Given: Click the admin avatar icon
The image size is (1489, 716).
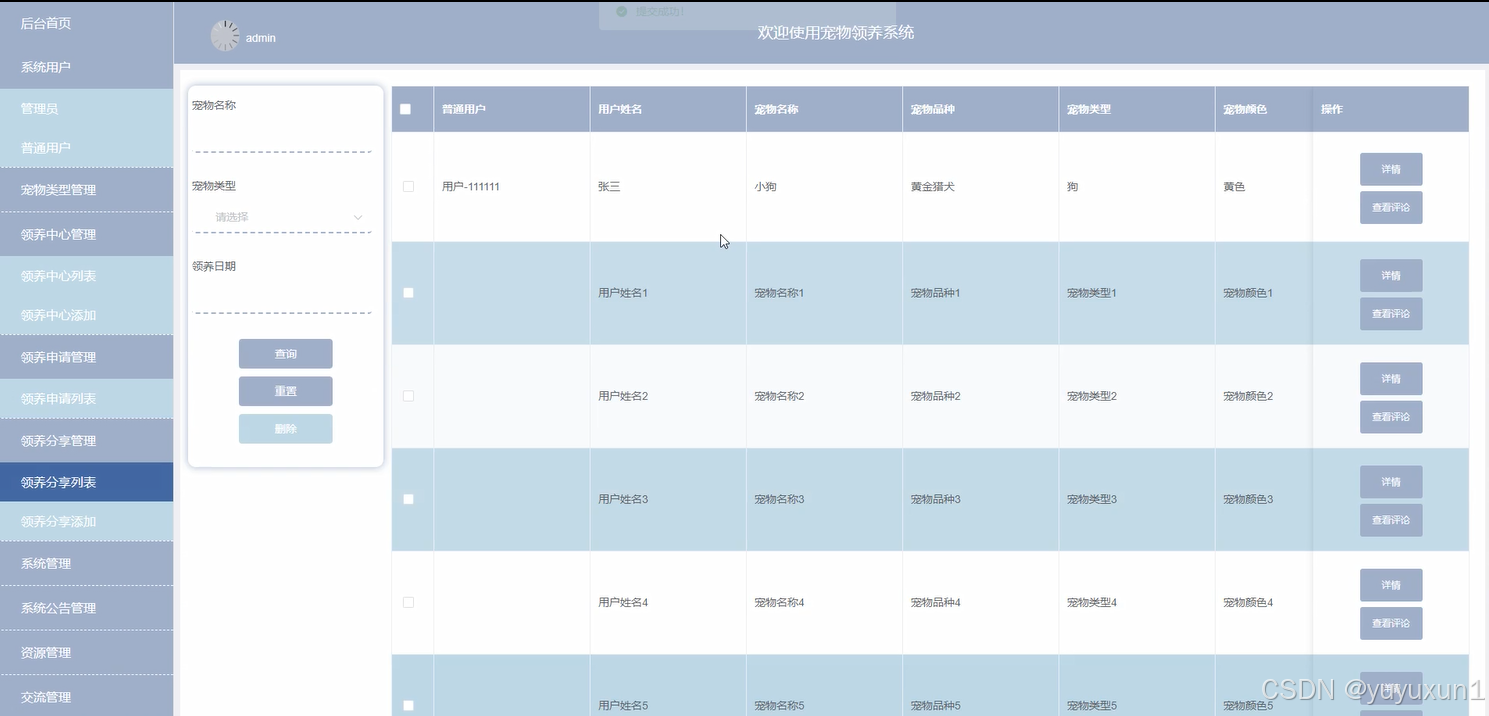Looking at the screenshot, I should (x=225, y=36).
